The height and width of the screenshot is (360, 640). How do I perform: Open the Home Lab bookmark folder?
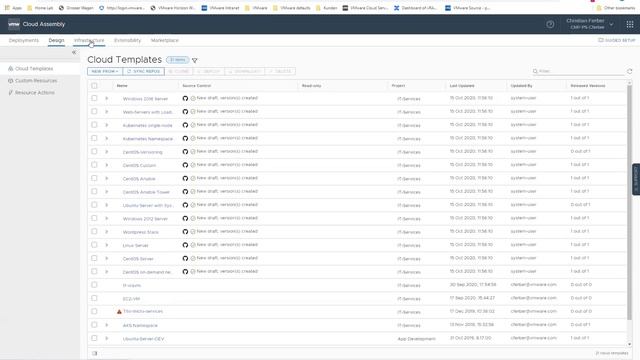pyautogui.click(x=40, y=8)
